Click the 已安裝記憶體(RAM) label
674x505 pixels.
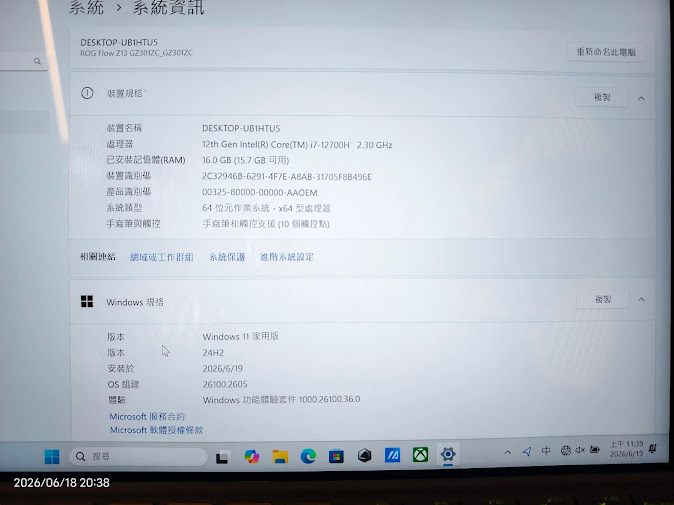click(x=146, y=160)
